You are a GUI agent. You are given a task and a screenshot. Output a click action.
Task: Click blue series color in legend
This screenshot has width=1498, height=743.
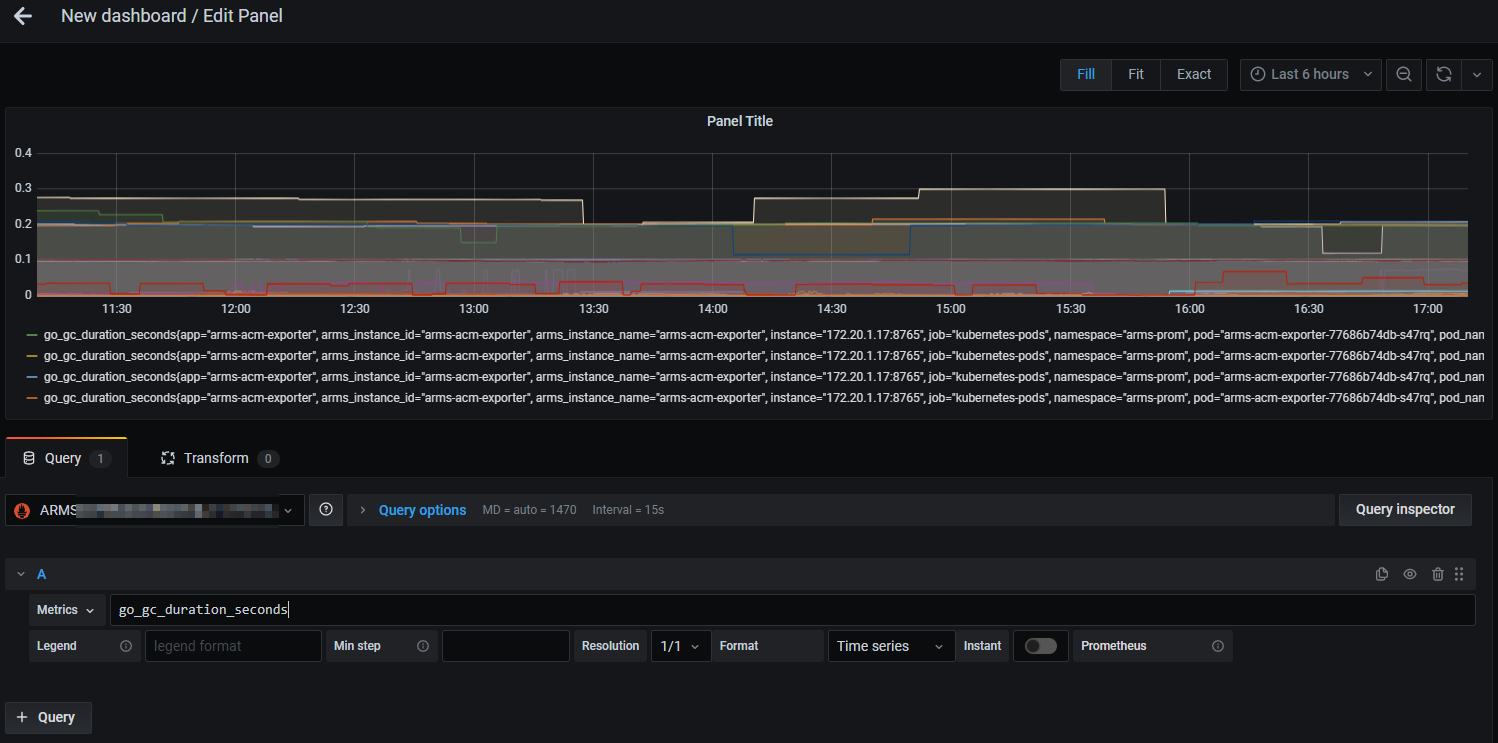[x=31, y=376]
